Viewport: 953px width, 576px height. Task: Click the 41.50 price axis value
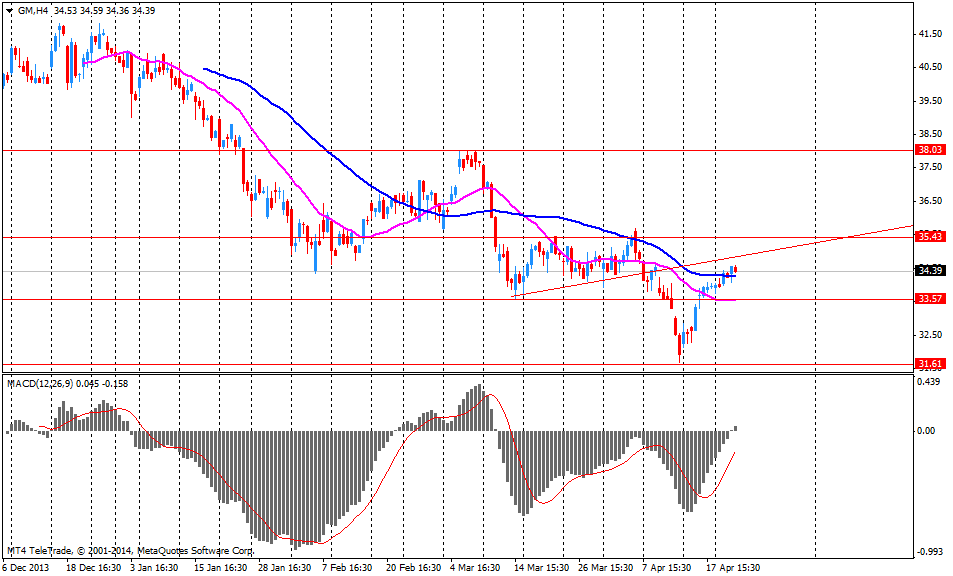coord(930,34)
